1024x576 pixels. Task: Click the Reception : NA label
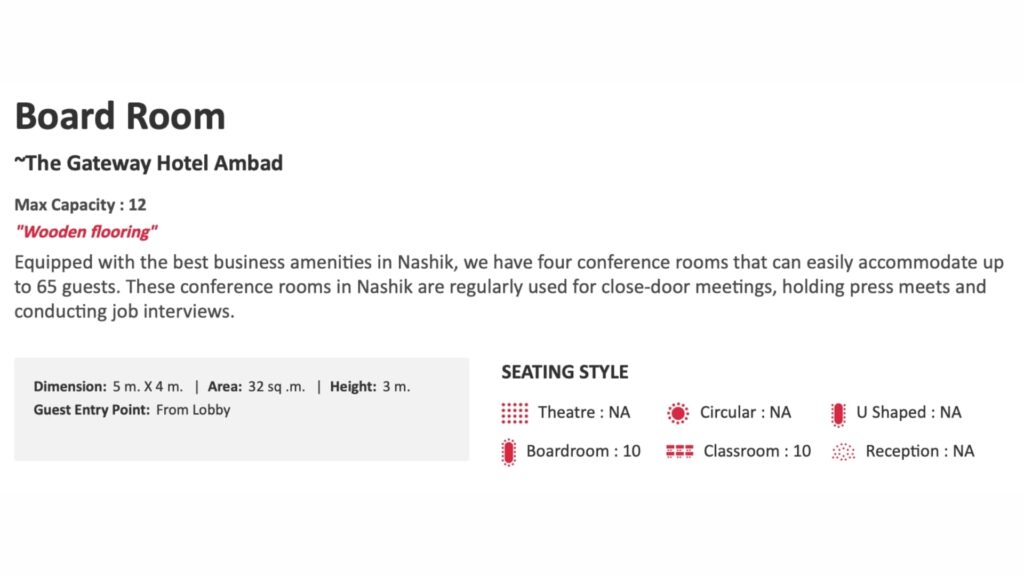919,451
